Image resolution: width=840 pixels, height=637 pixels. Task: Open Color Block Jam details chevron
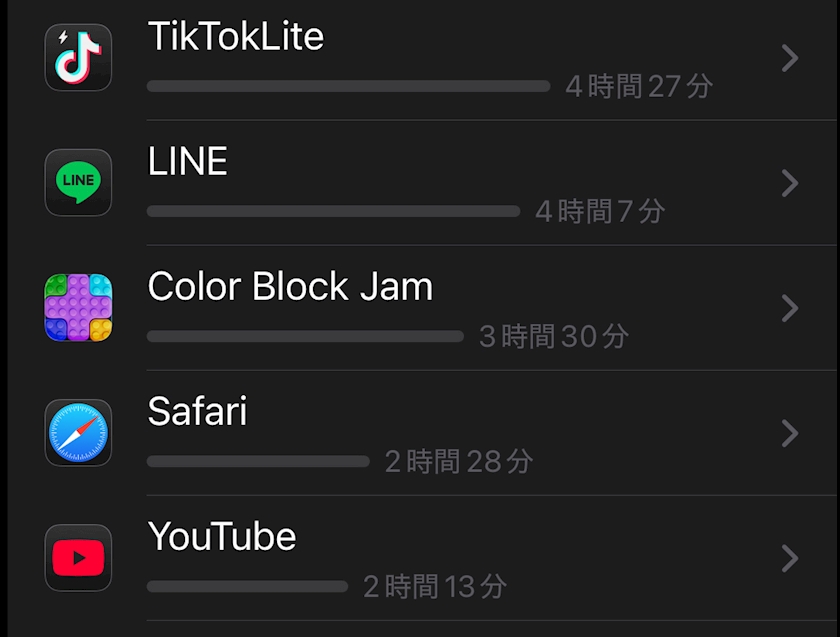coord(790,308)
